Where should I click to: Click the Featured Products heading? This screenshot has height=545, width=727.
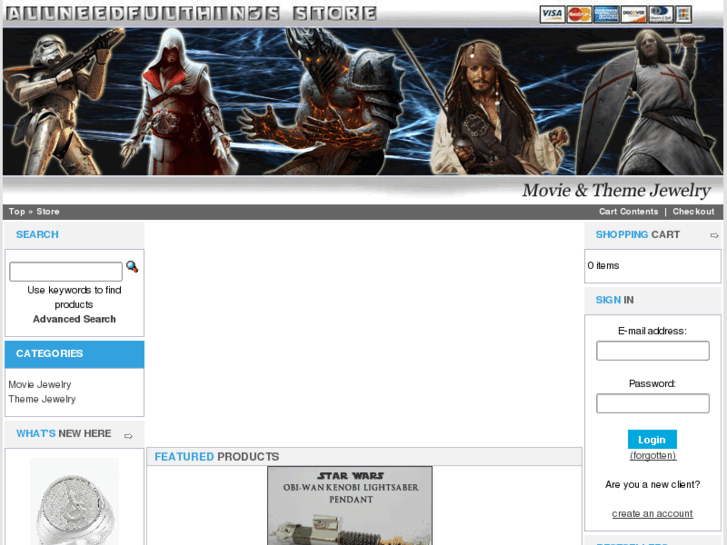pos(217,457)
